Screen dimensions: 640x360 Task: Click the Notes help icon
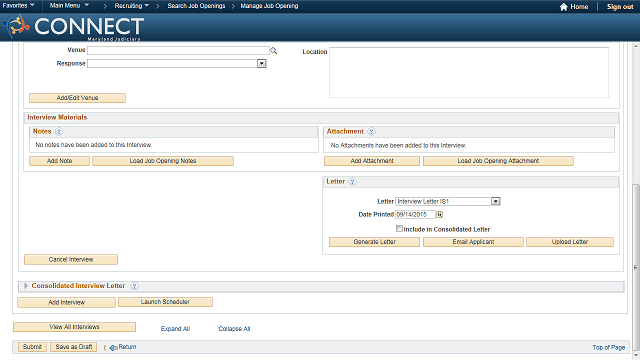(x=59, y=131)
